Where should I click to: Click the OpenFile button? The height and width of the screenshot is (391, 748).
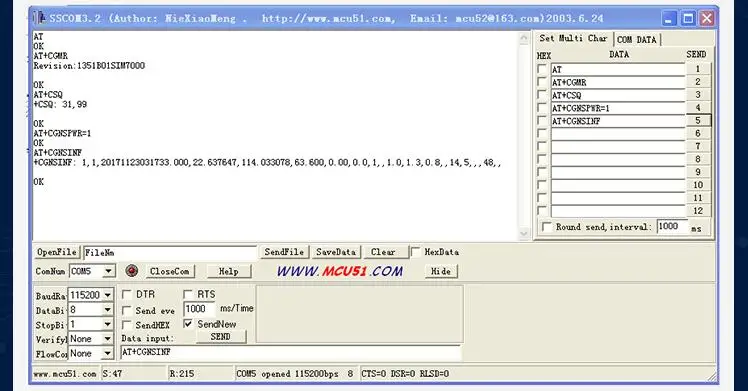point(57,252)
